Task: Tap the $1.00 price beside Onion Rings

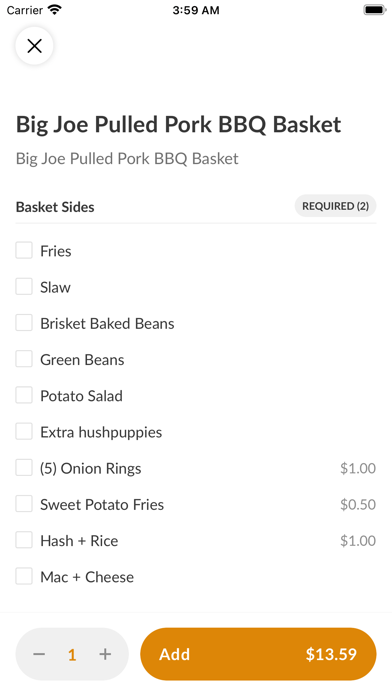Action: [x=358, y=468]
